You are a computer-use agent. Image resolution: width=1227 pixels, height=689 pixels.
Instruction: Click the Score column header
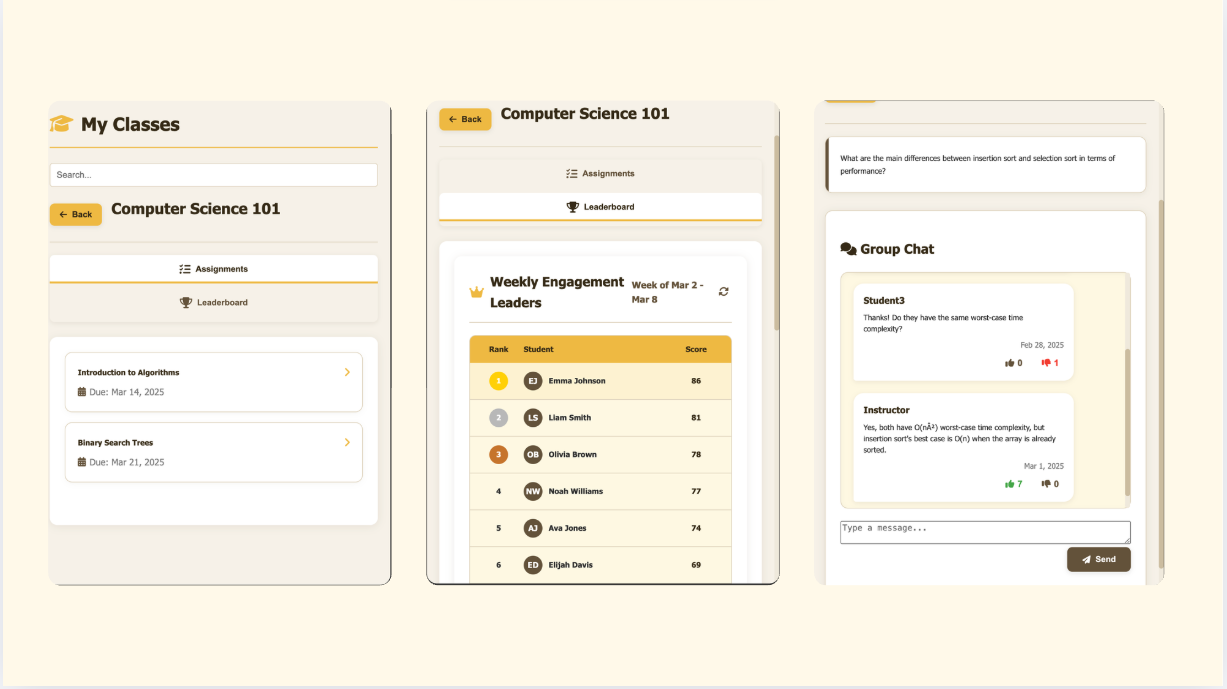(696, 349)
